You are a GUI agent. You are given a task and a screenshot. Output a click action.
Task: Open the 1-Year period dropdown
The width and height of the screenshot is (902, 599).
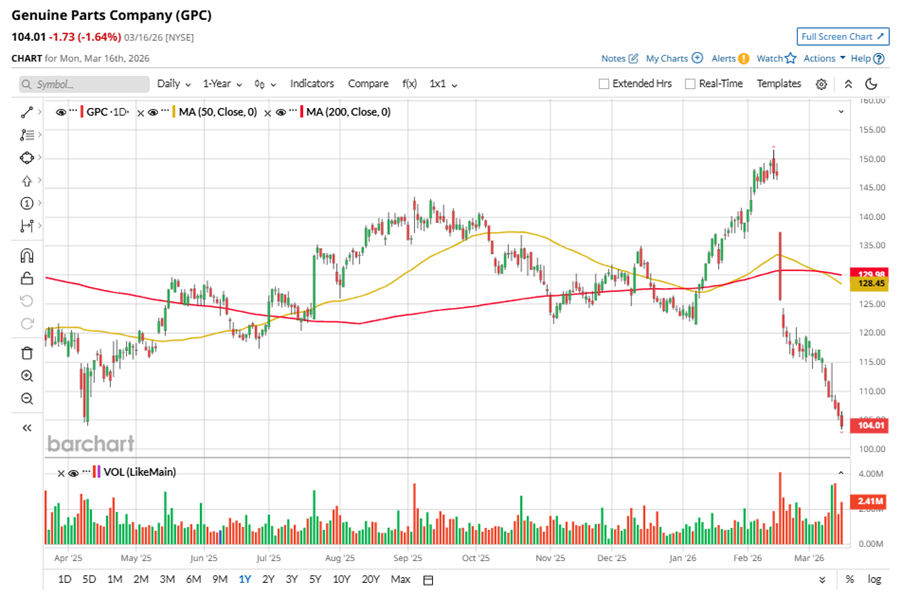[x=222, y=84]
